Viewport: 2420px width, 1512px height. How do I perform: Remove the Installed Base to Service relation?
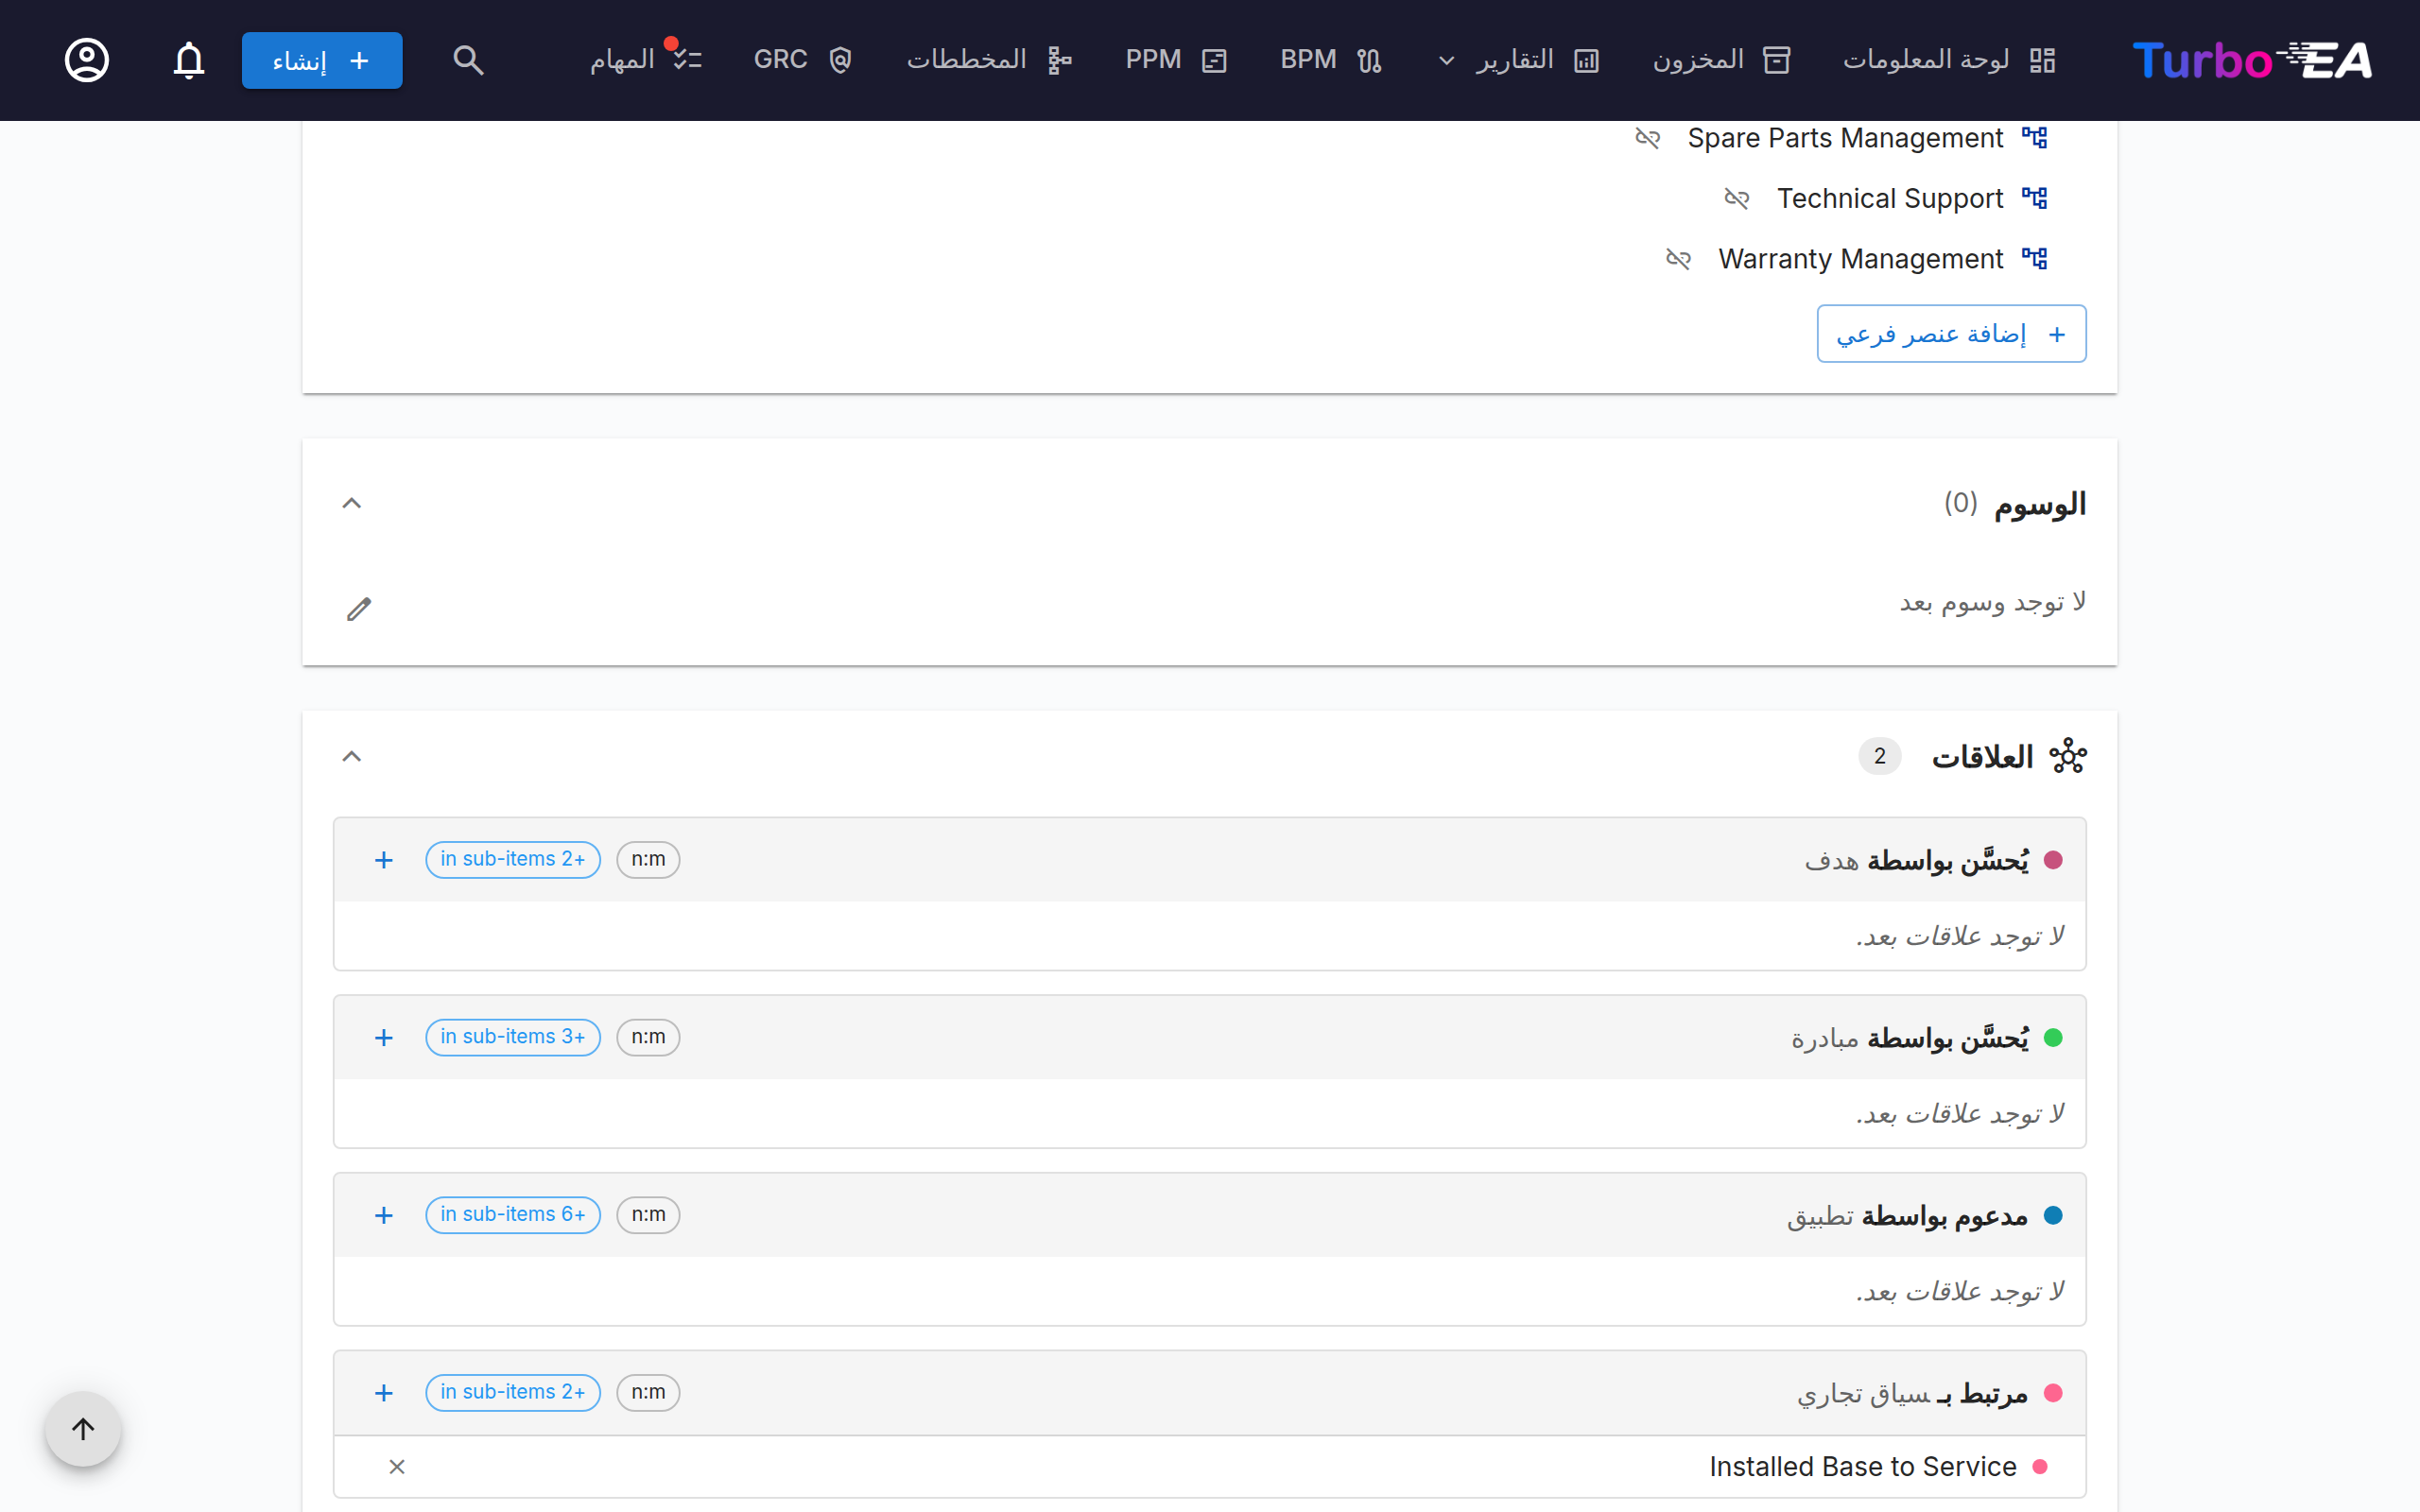coord(397,1467)
